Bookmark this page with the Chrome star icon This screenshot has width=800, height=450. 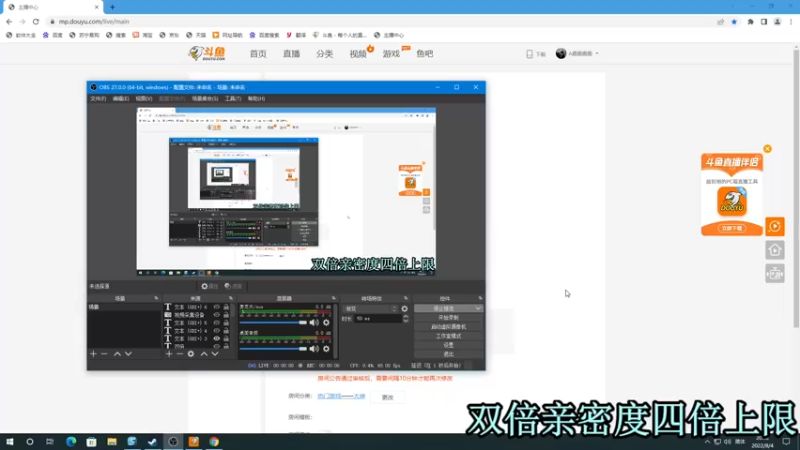pyautogui.click(x=734, y=22)
